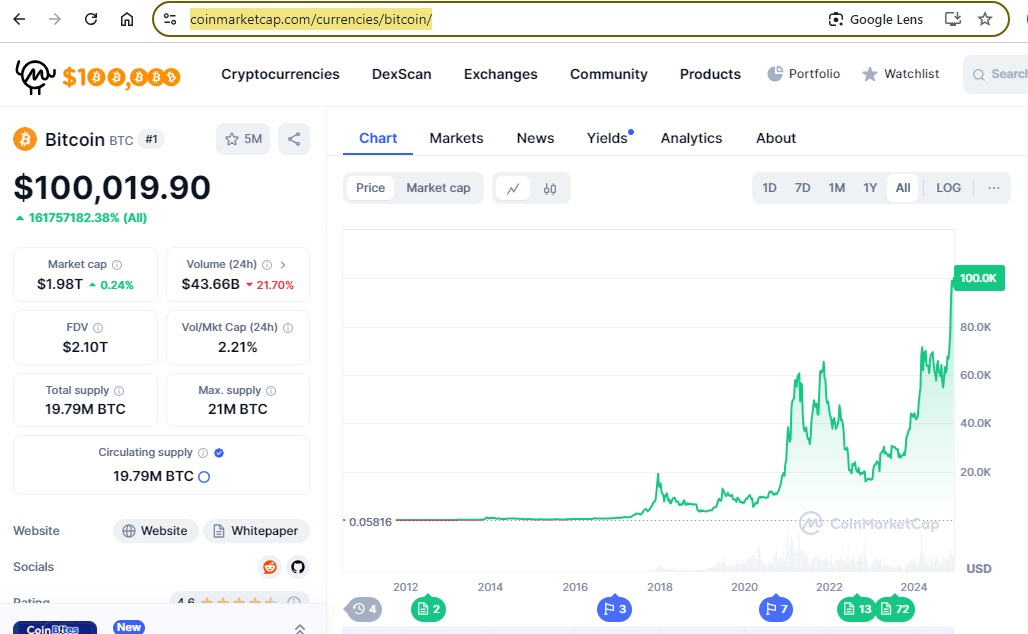Set chart range to 7D
1028x634 pixels.
802,188
